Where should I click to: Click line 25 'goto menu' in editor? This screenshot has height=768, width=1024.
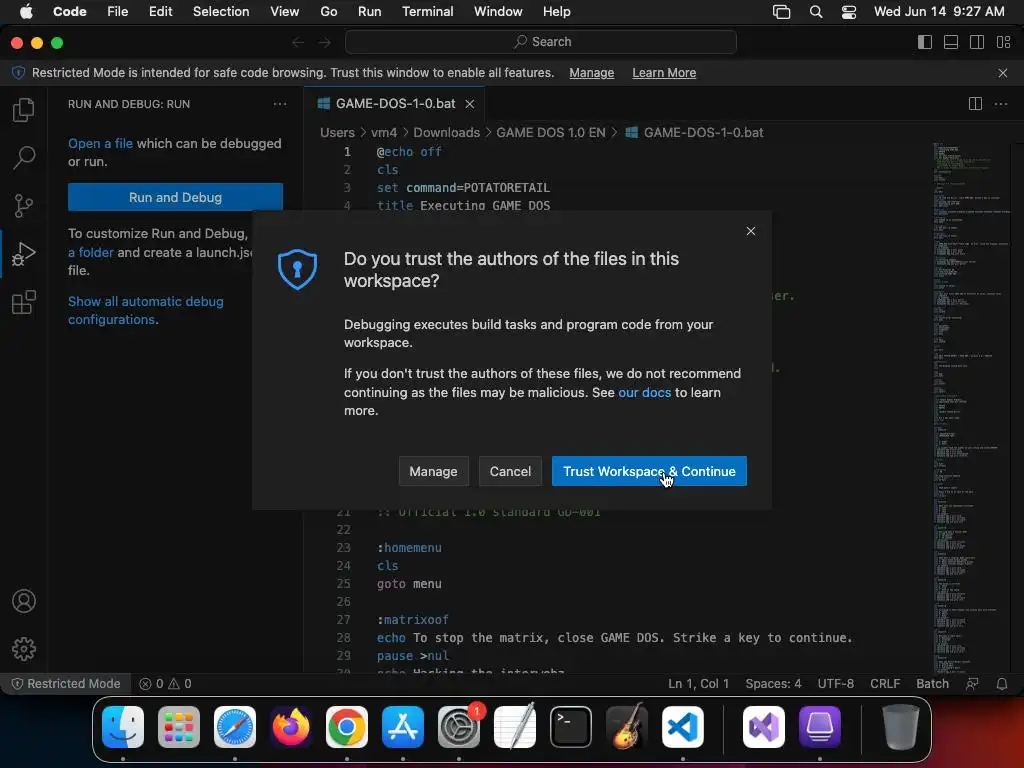409,584
